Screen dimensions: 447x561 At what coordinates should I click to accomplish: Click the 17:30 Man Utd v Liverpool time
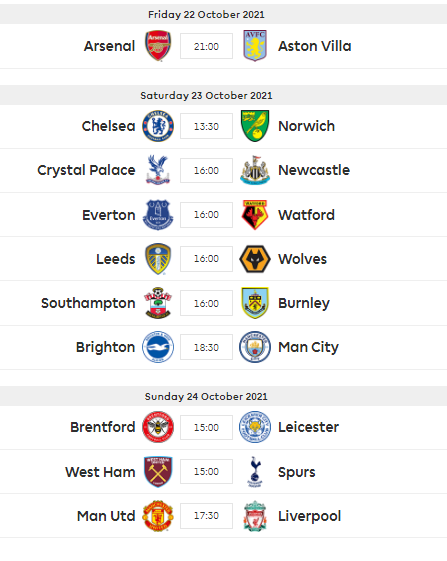point(207,516)
